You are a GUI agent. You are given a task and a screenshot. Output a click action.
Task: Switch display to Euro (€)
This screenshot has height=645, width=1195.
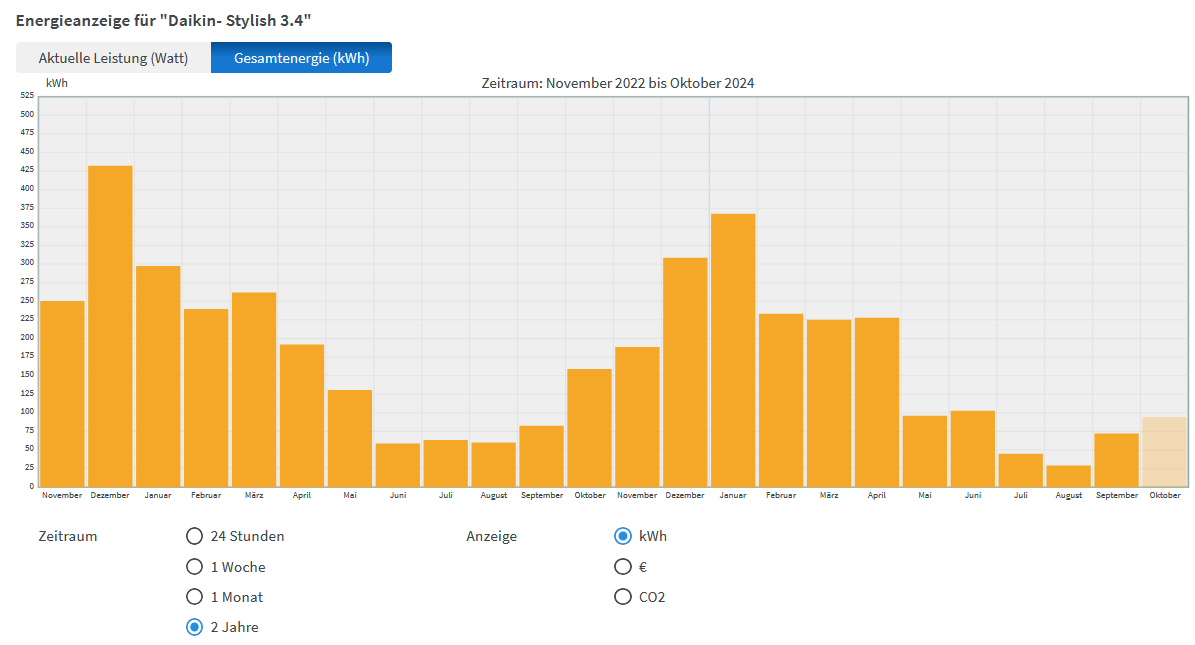point(622,567)
